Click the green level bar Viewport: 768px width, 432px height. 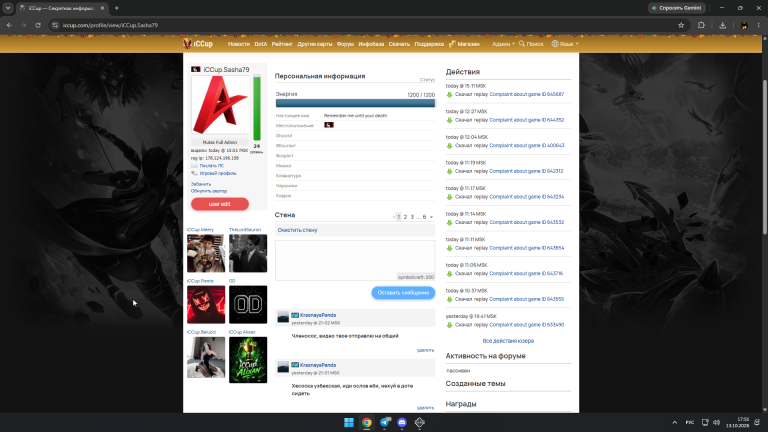click(x=257, y=108)
